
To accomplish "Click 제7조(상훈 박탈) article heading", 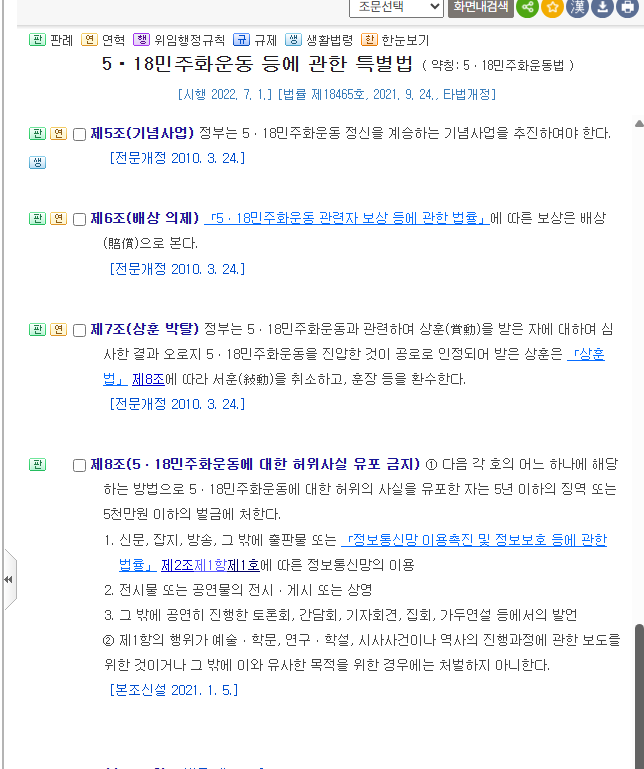I will click(145, 329).
